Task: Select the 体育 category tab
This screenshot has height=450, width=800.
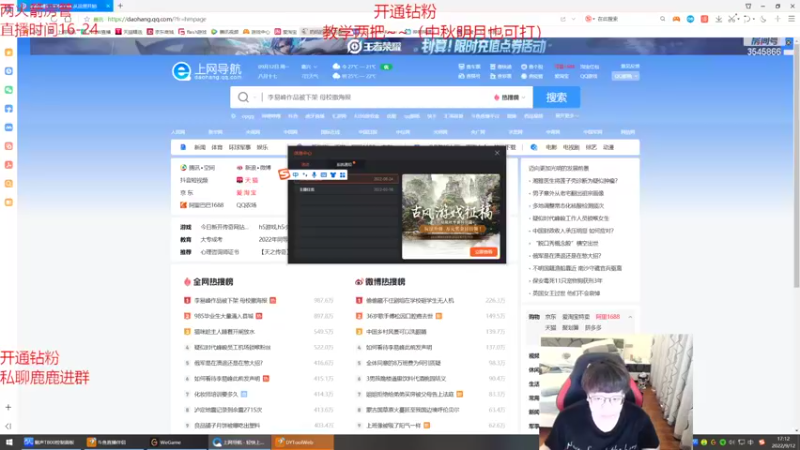Action: (x=217, y=147)
